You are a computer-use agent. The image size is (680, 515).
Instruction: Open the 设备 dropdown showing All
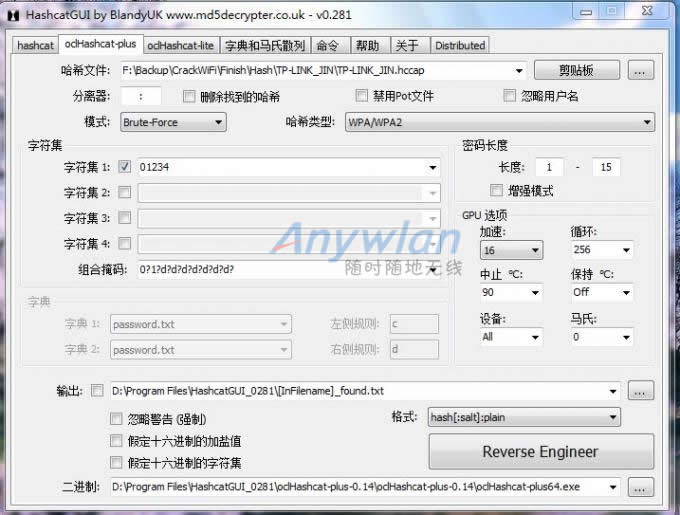[511, 337]
